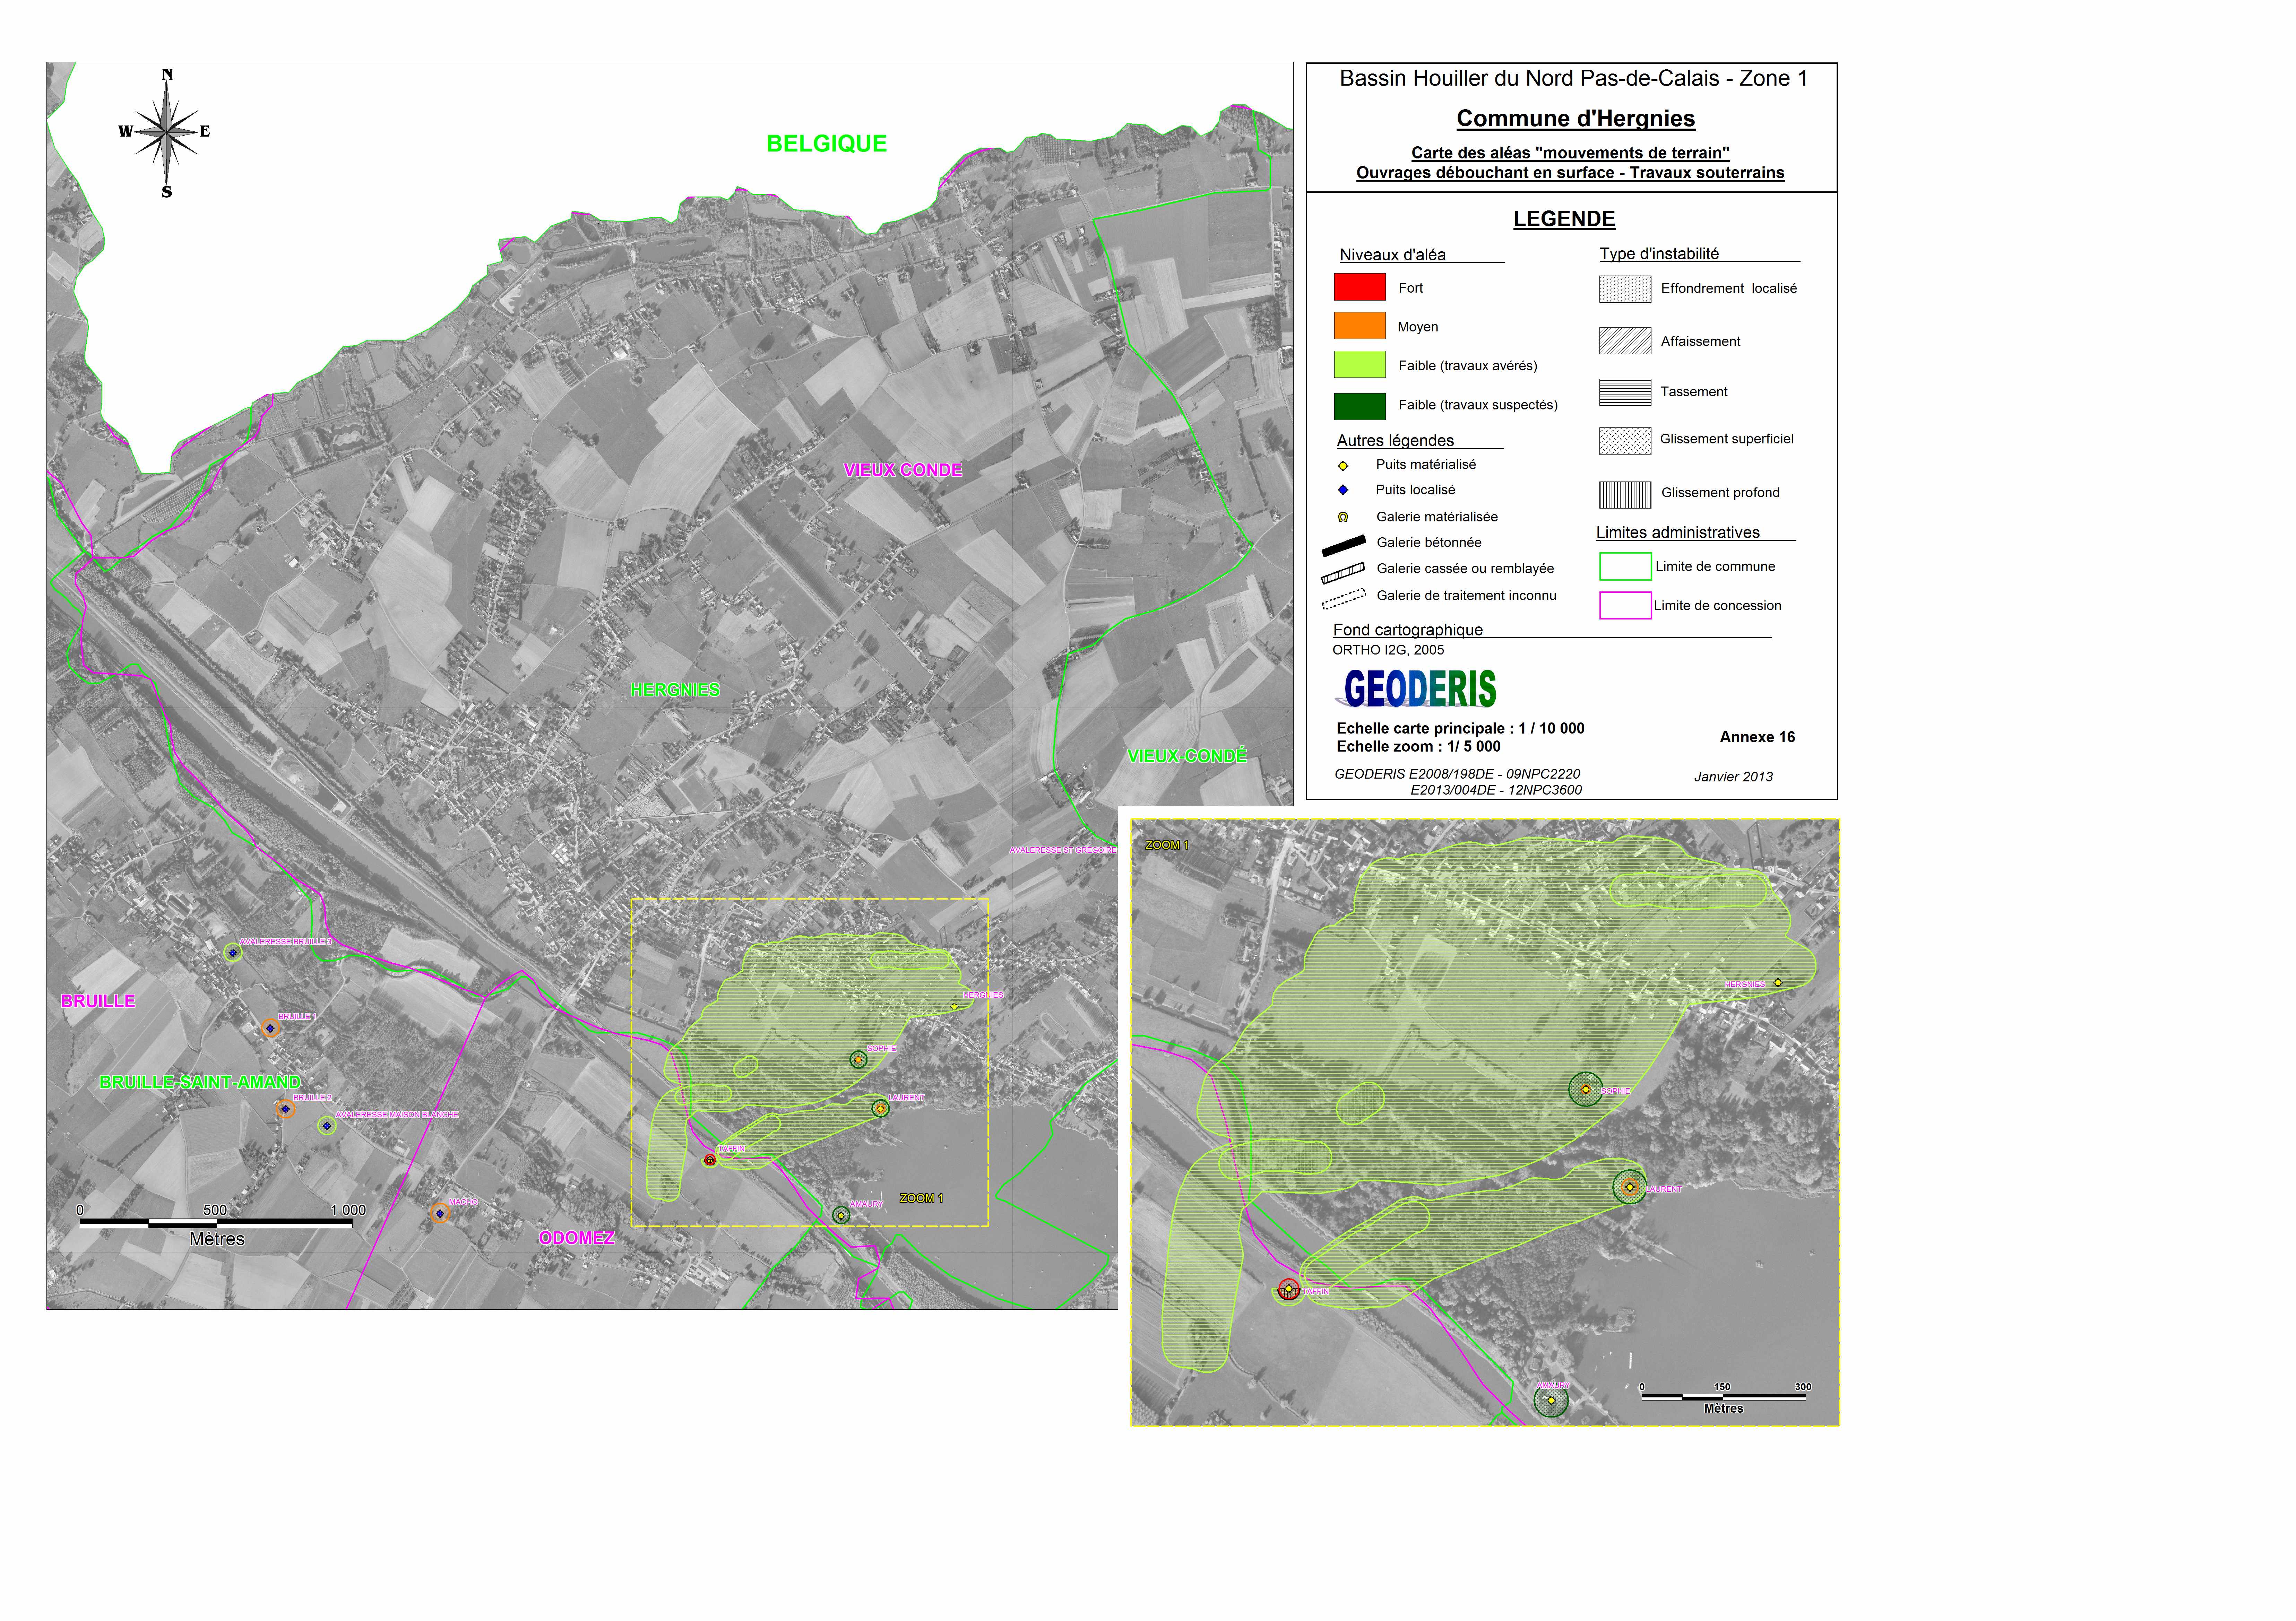Click the TAFFIN well marker in ZOOM 1 inset
Screen dimensions: 2296x1621
point(1289,1290)
